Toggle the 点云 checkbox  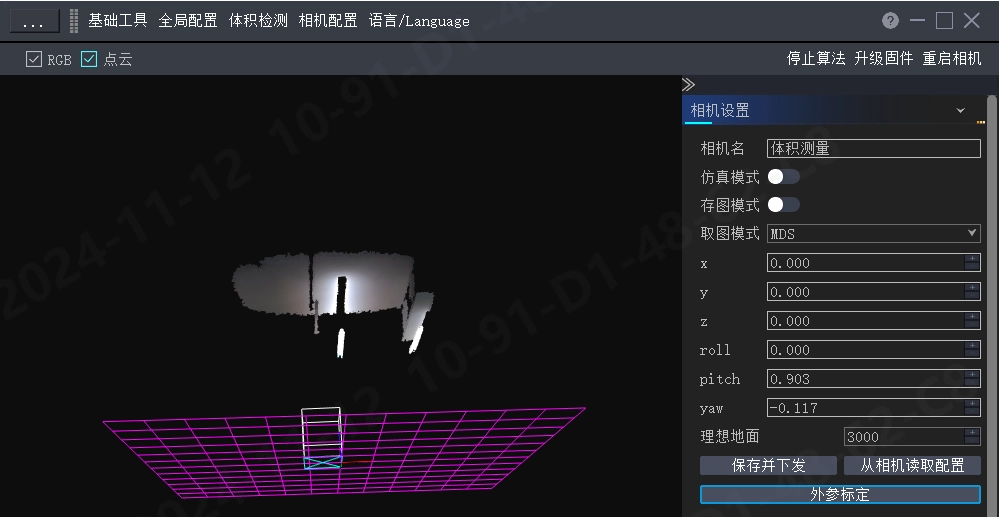tap(89, 59)
